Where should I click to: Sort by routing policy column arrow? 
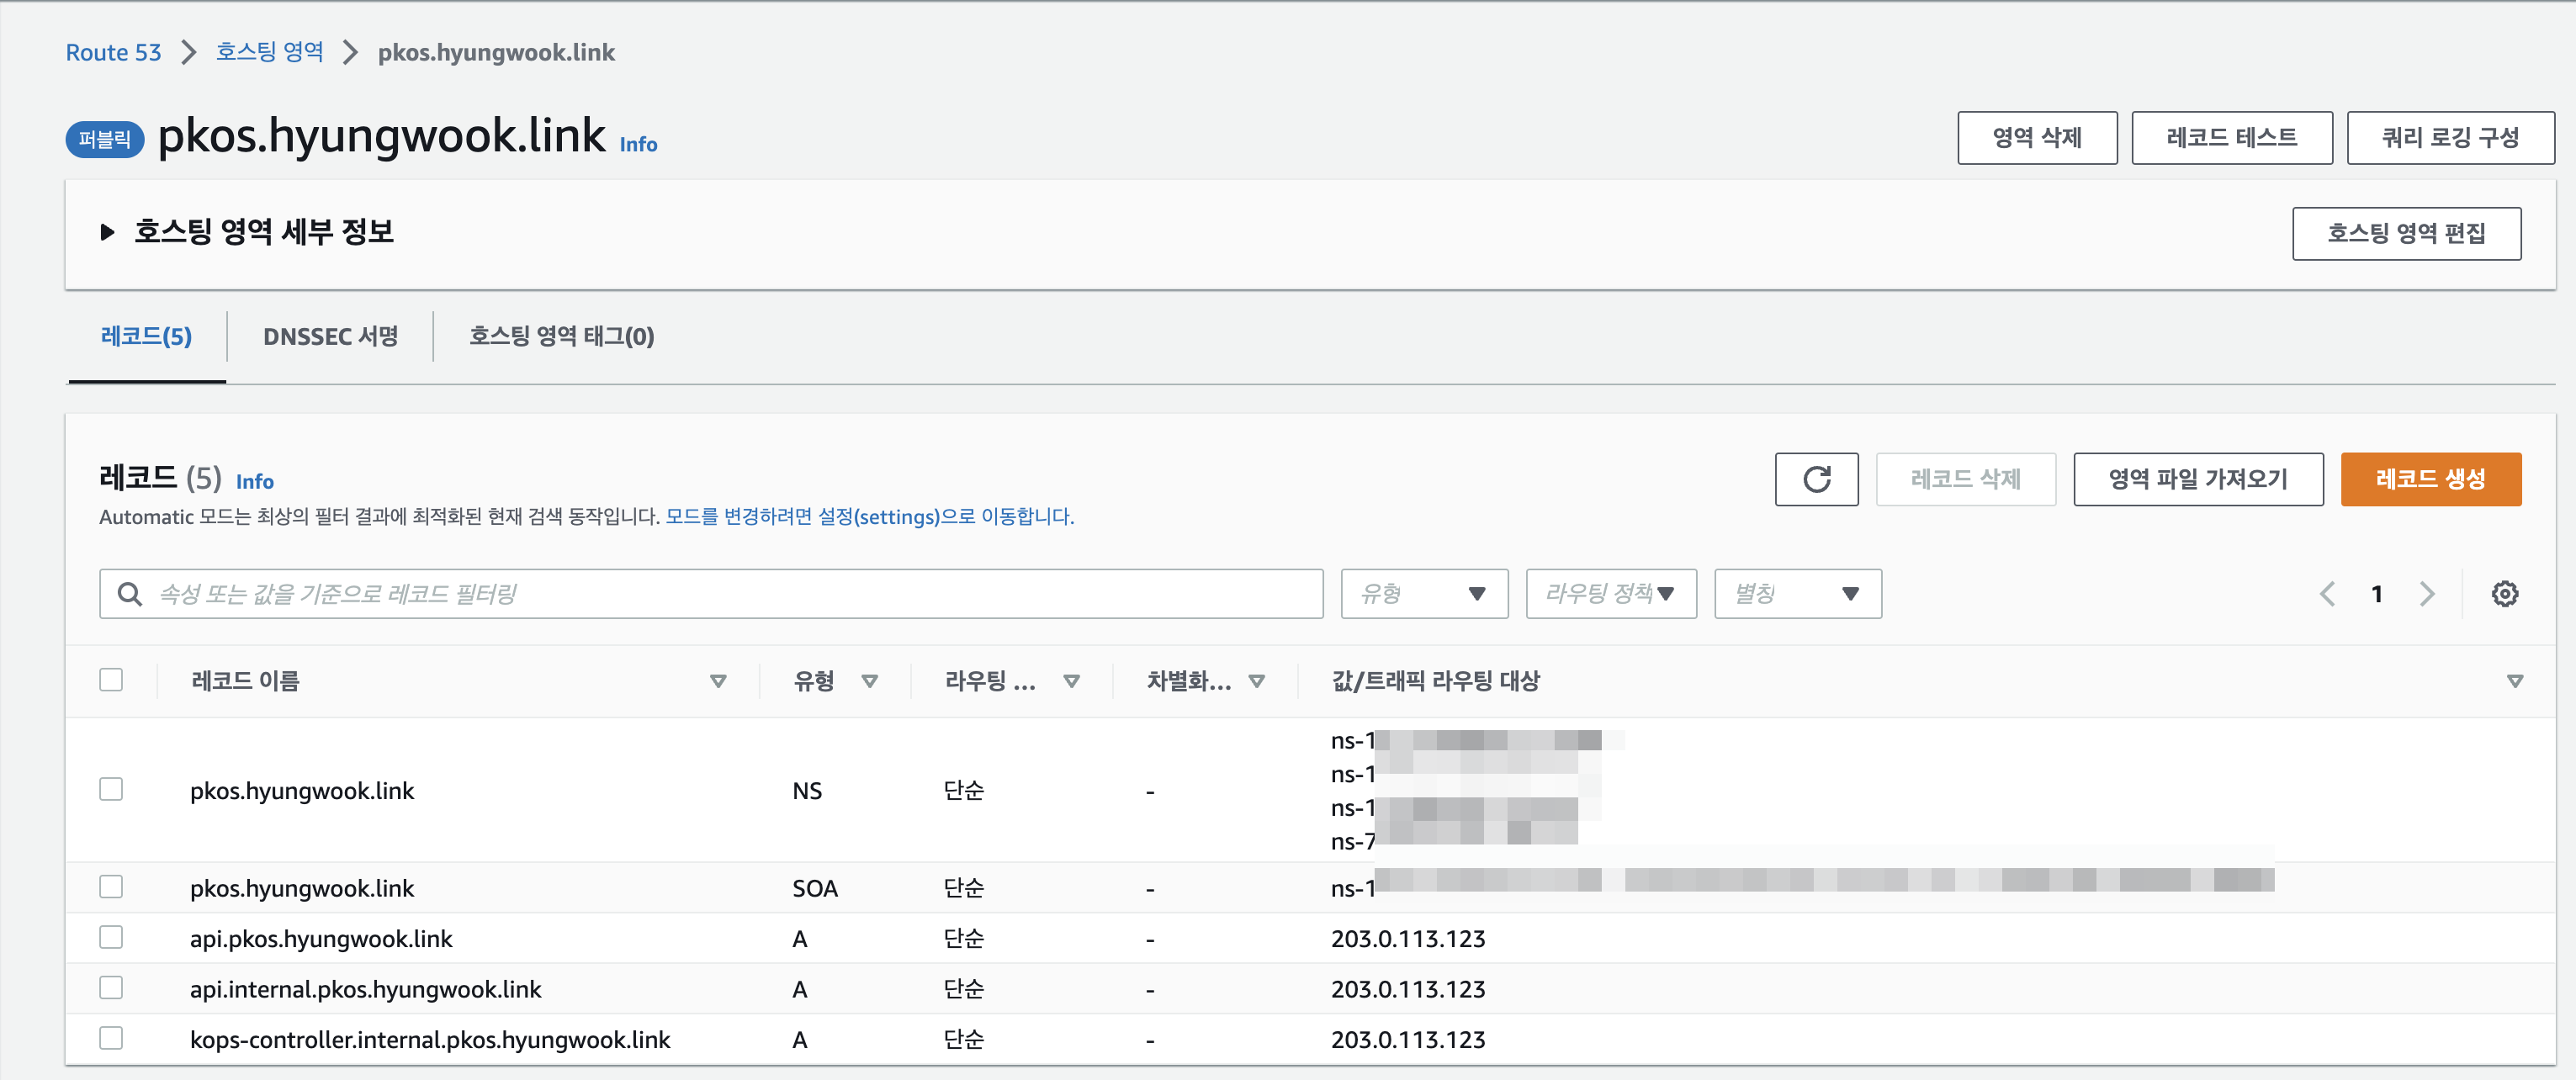click(1071, 681)
